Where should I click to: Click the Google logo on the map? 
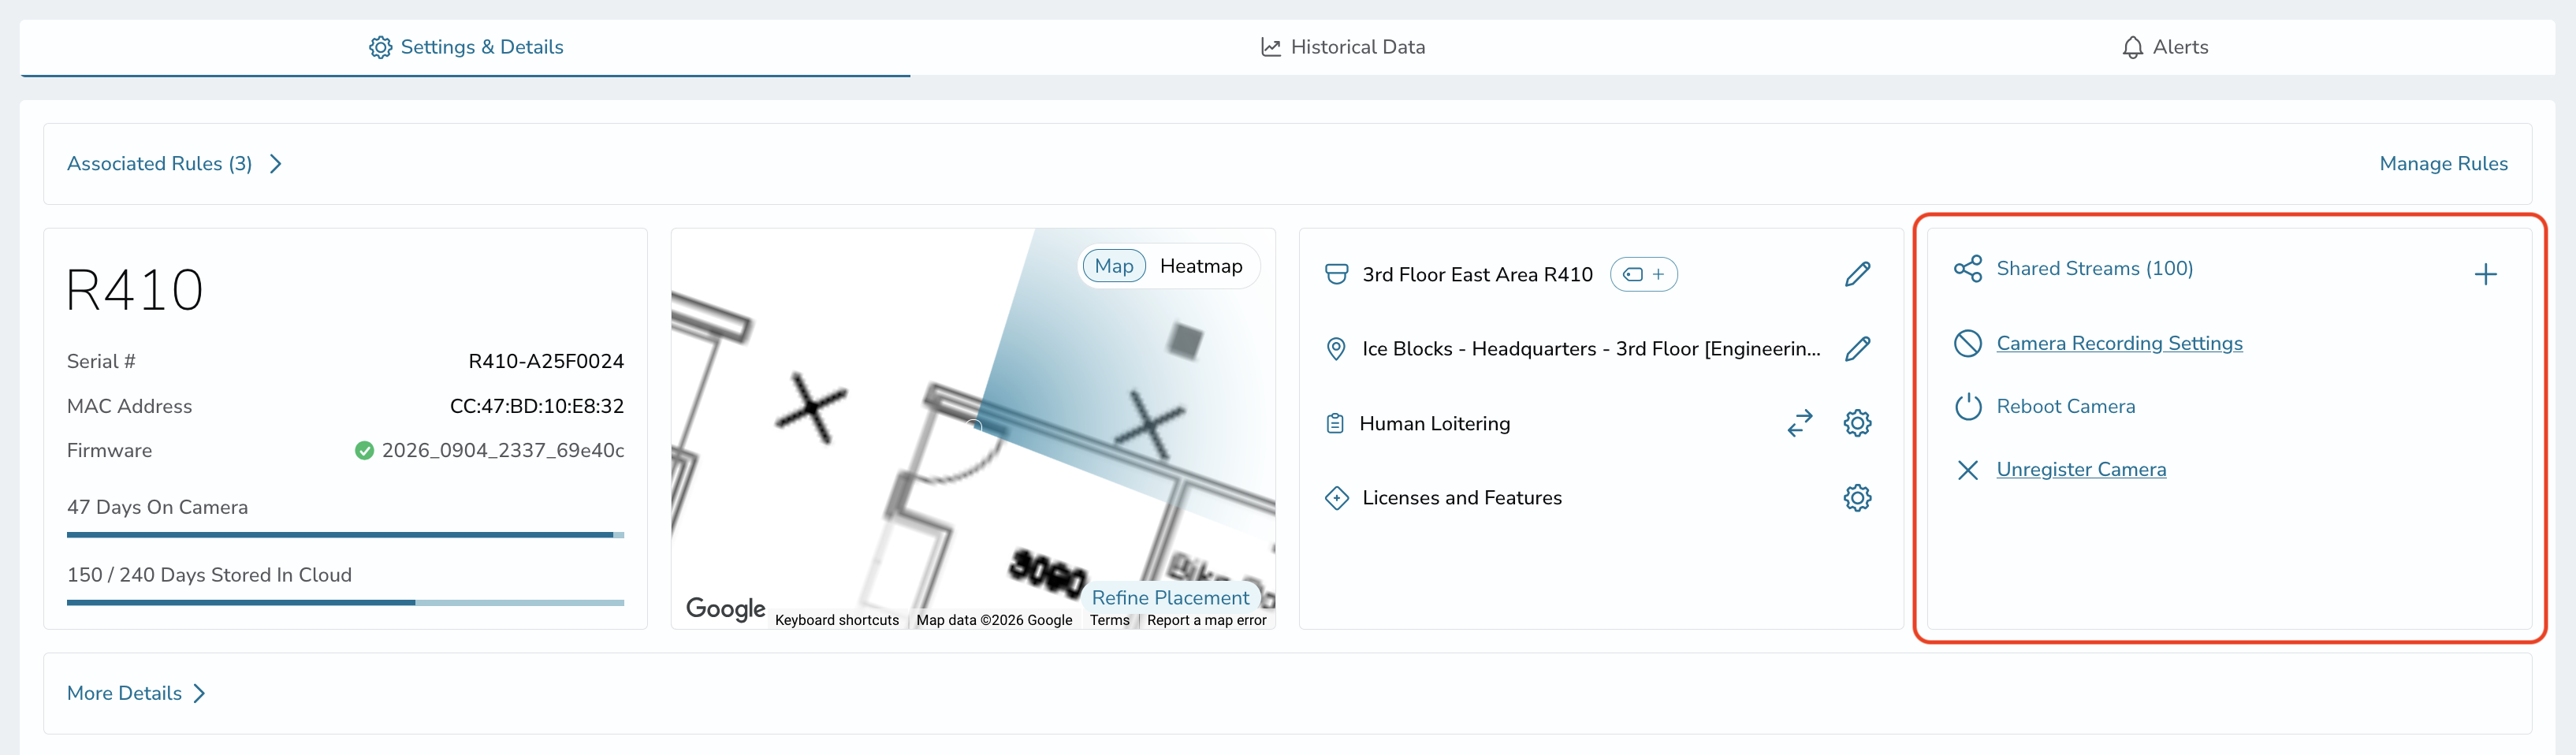click(x=725, y=608)
